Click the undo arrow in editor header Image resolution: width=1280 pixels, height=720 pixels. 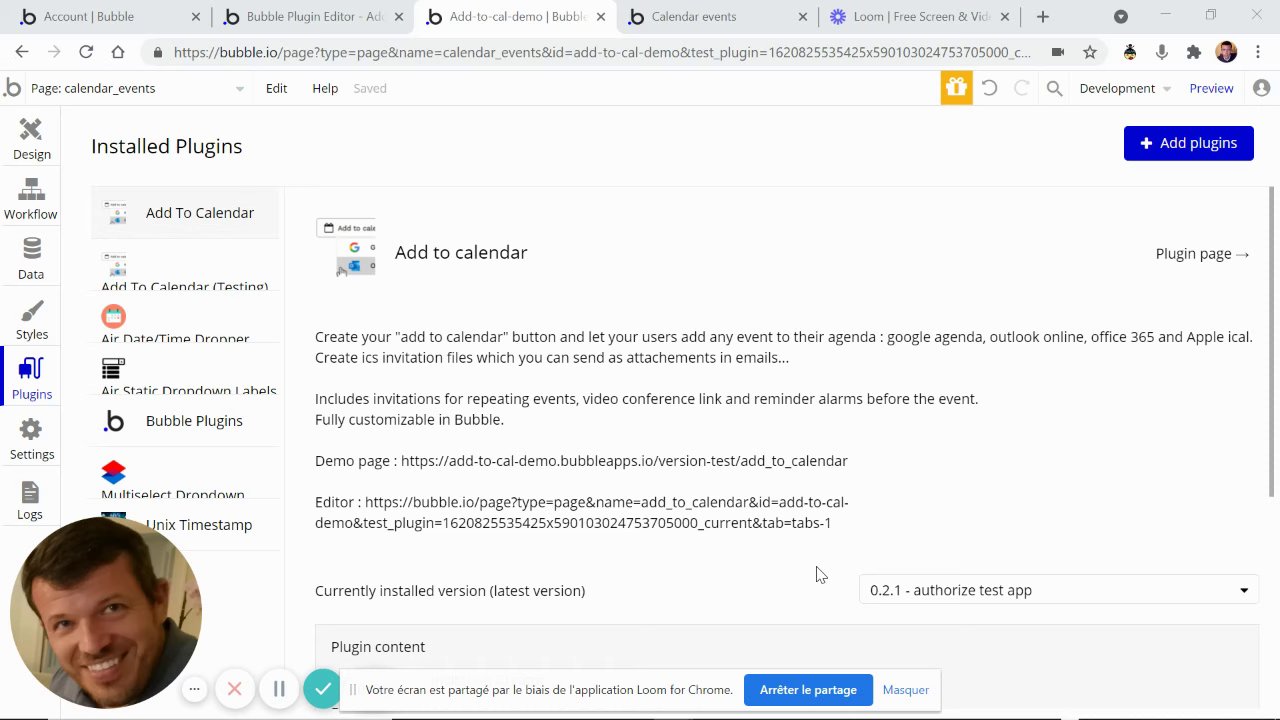pos(989,88)
